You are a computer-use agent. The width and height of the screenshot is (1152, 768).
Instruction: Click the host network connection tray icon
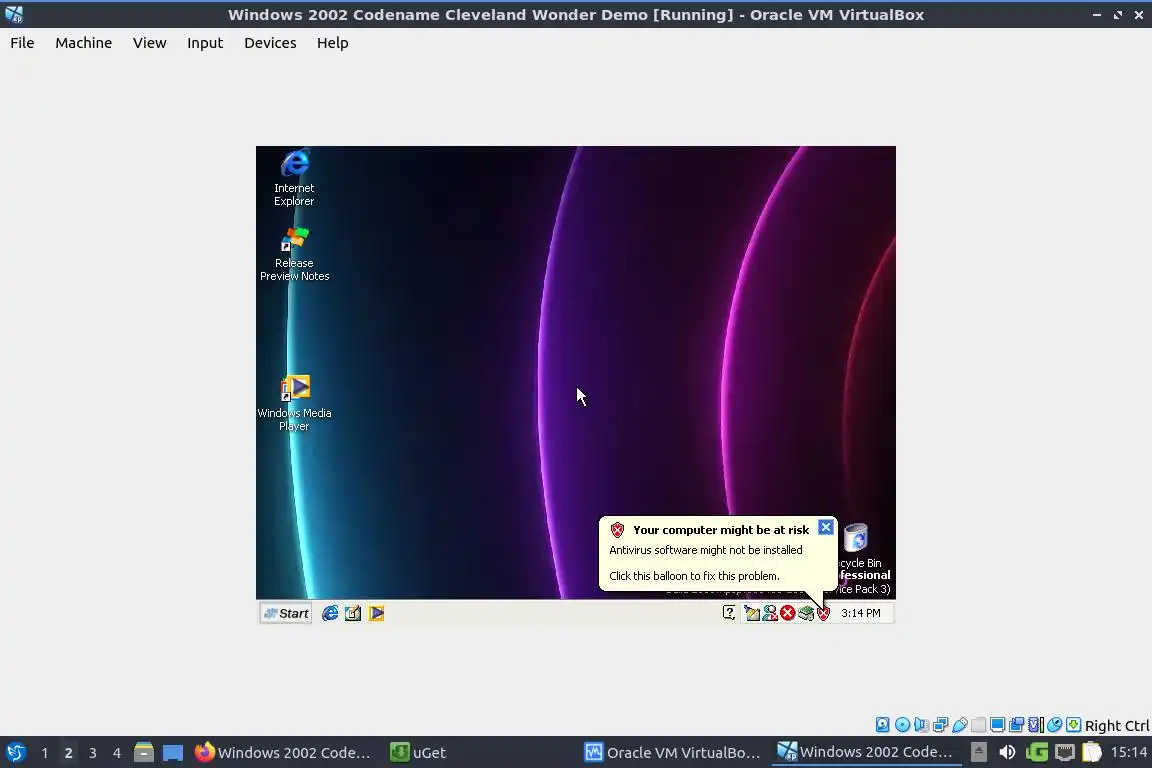point(1065,753)
